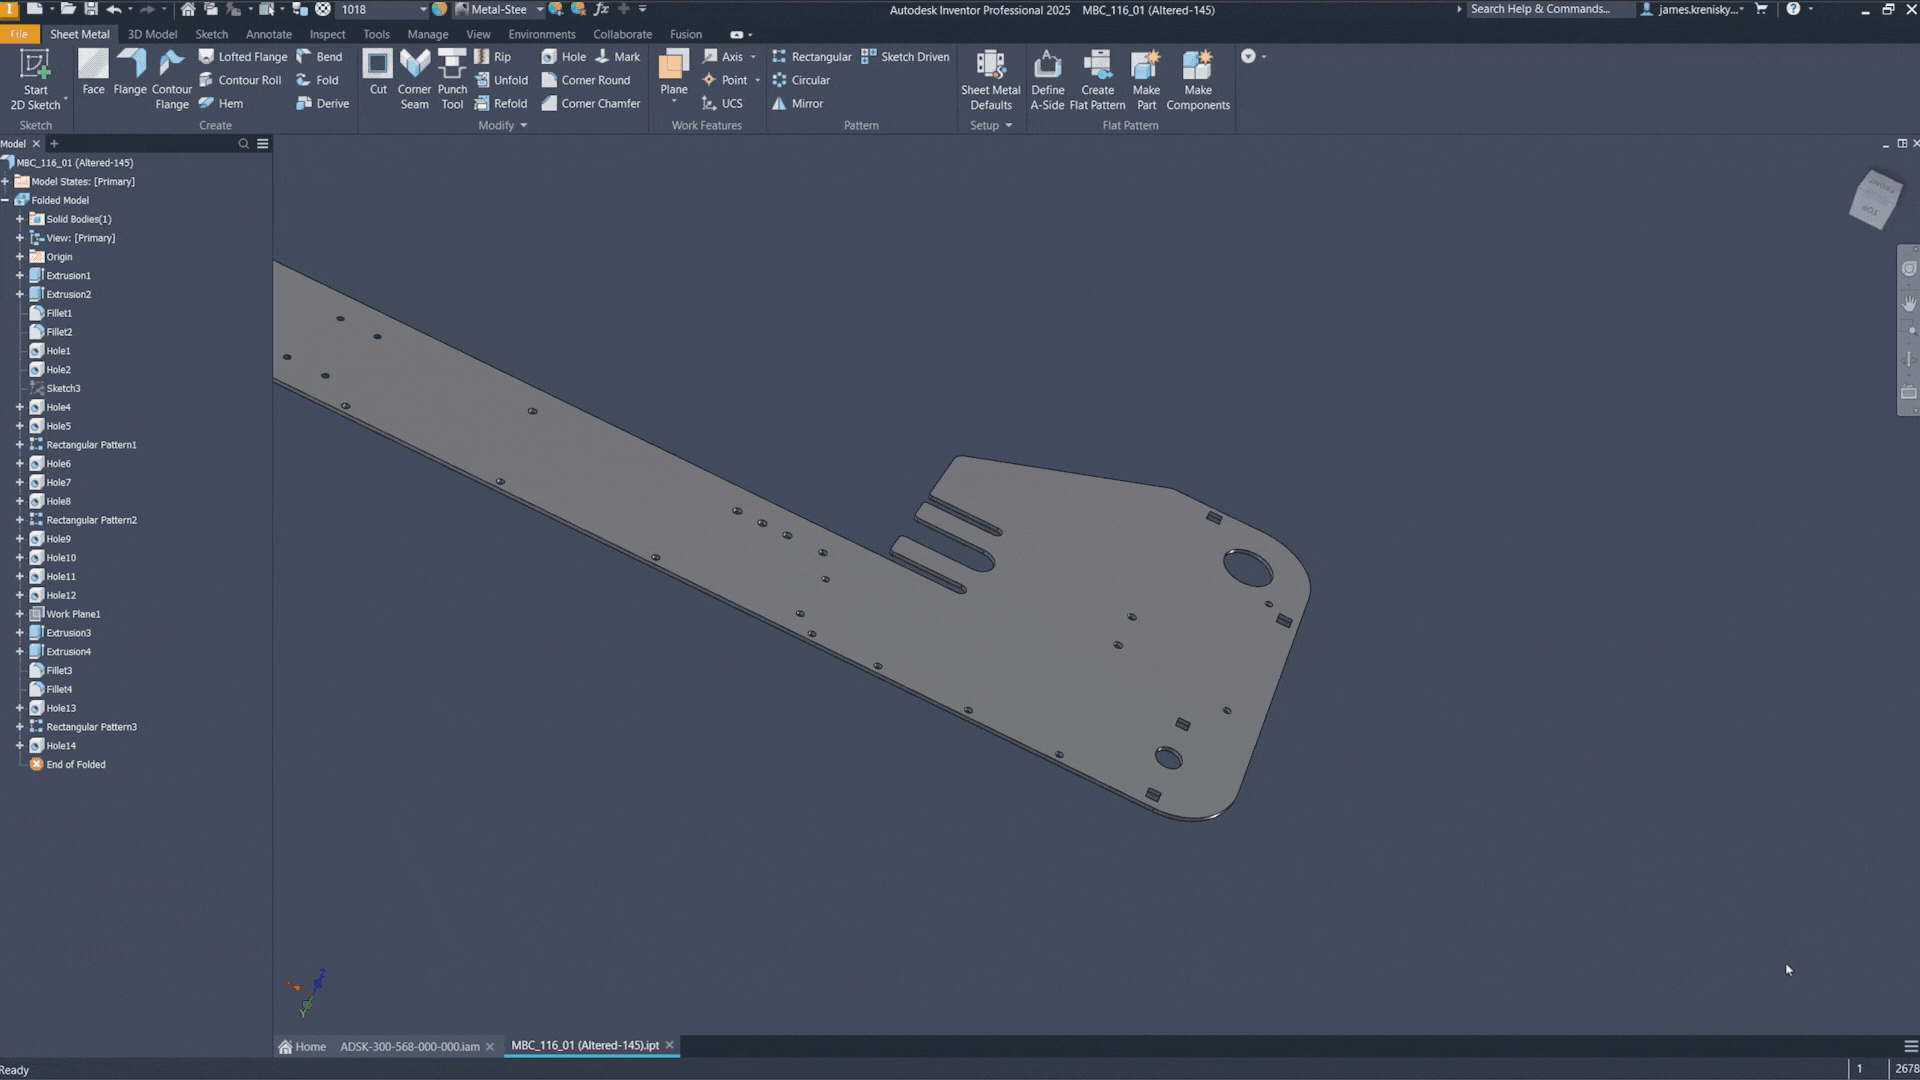Screen dimensions: 1920x1080
Task: Open the Setup panel dropdown
Action: tap(991, 125)
